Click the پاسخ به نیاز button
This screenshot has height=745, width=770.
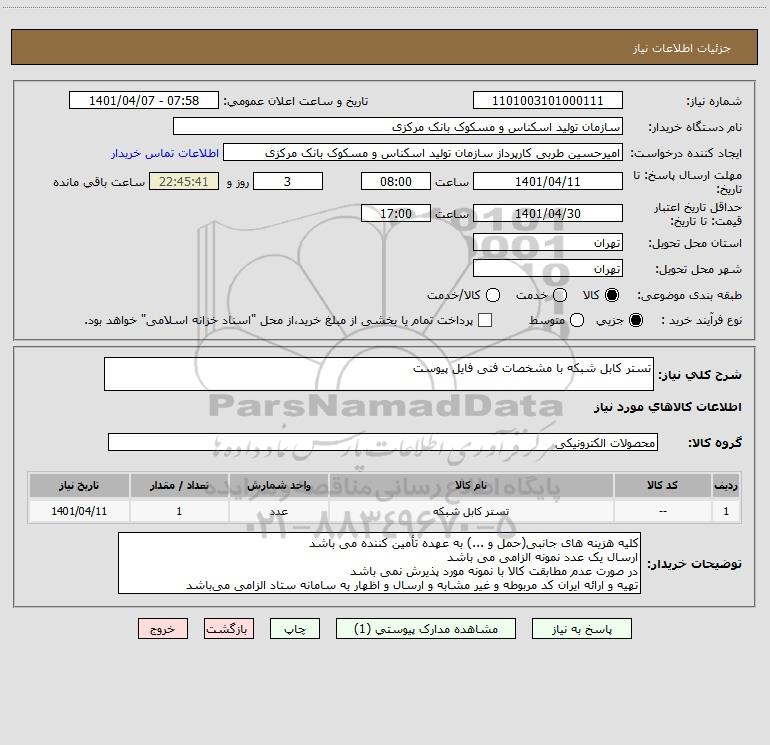point(581,629)
